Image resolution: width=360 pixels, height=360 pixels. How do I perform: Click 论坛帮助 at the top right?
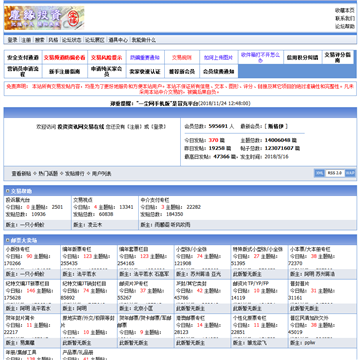345,26
